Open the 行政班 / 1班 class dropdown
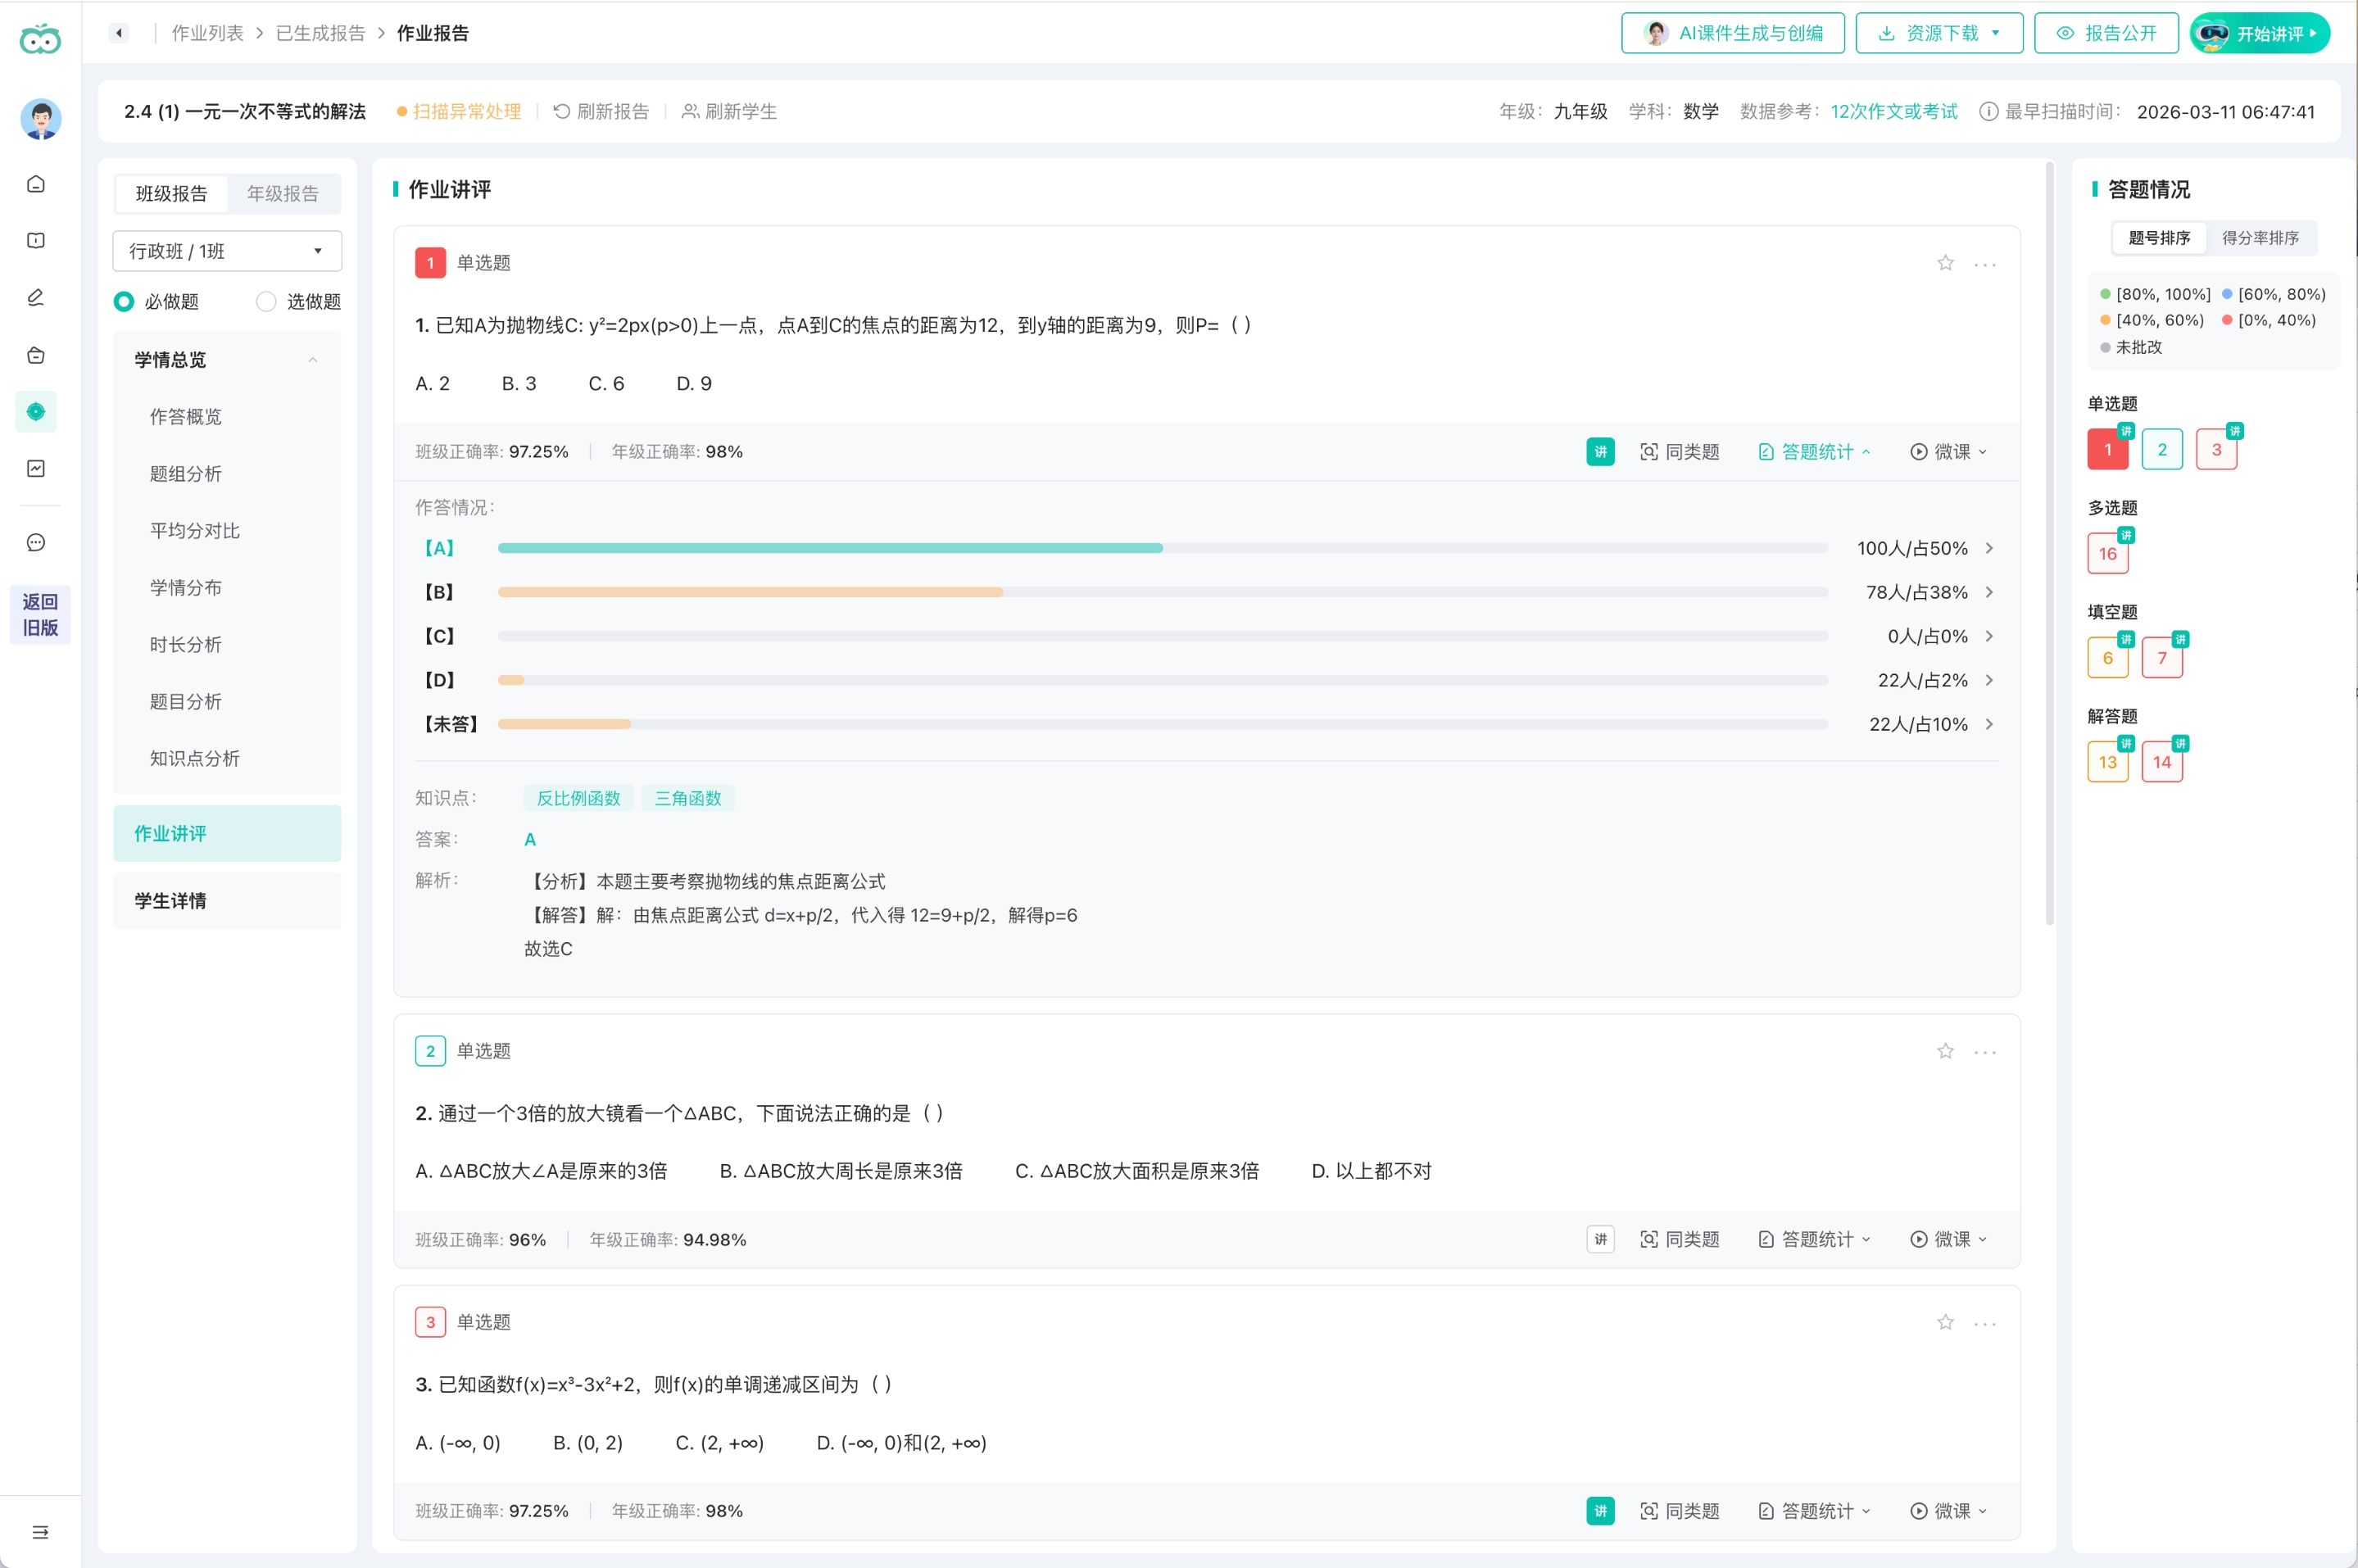The height and width of the screenshot is (1568, 2358). coord(227,251)
